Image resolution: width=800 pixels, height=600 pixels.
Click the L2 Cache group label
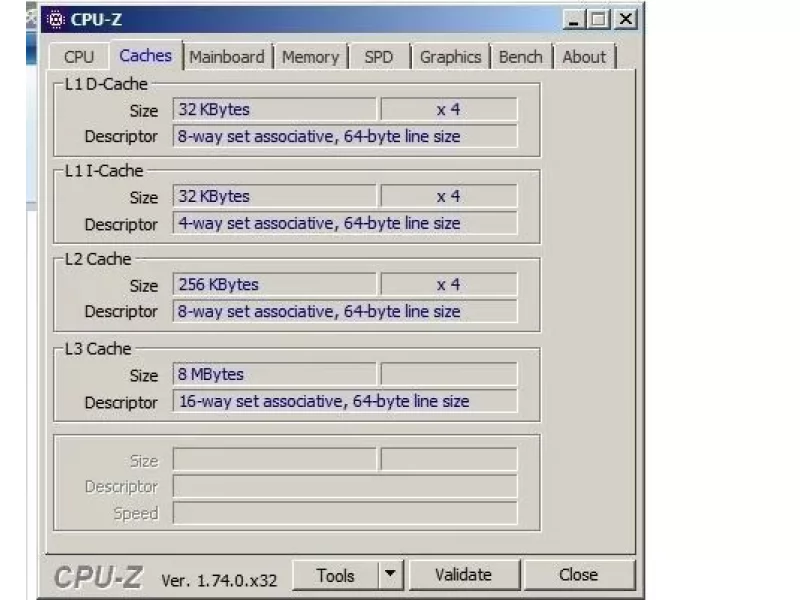point(98,259)
